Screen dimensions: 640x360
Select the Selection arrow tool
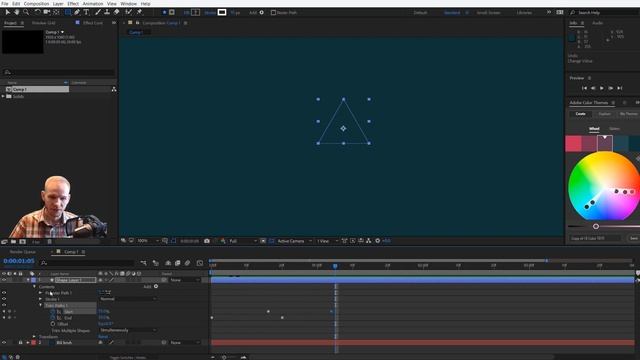point(7,12)
